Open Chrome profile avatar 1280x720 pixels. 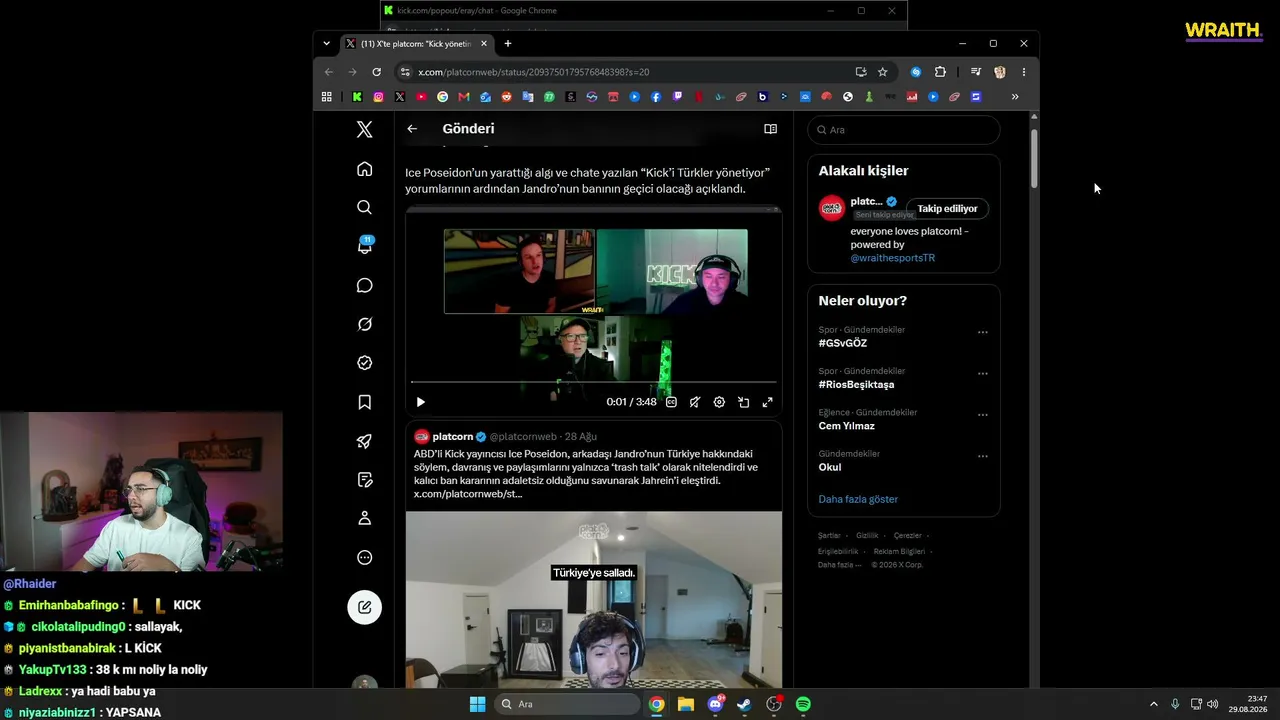tap(999, 72)
